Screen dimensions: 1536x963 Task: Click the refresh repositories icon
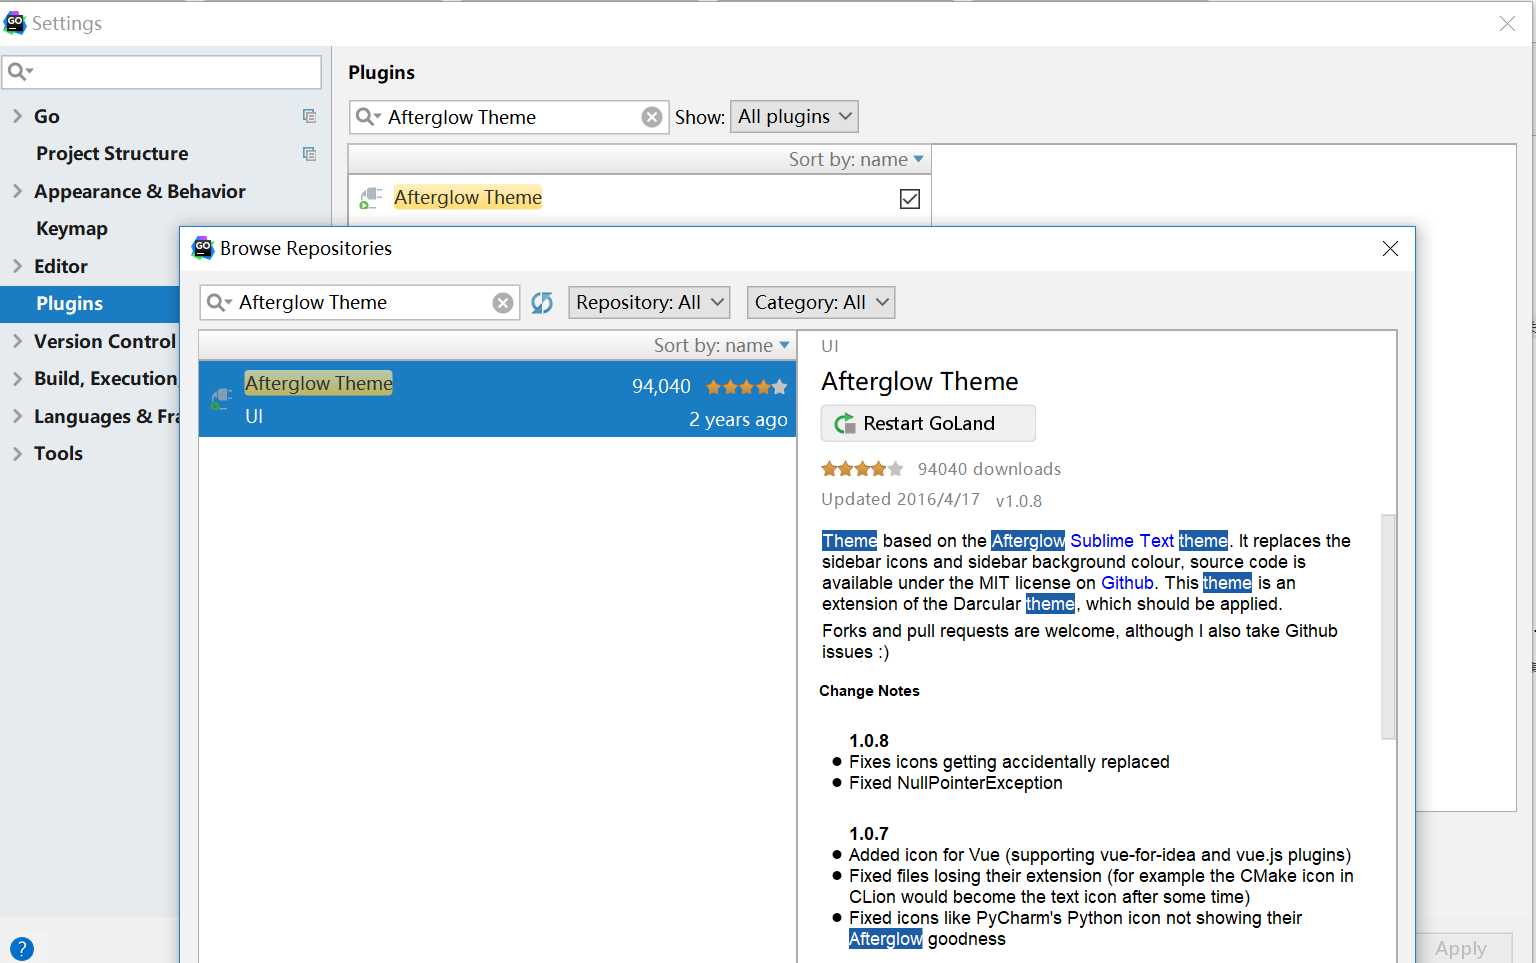pos(542,303)
